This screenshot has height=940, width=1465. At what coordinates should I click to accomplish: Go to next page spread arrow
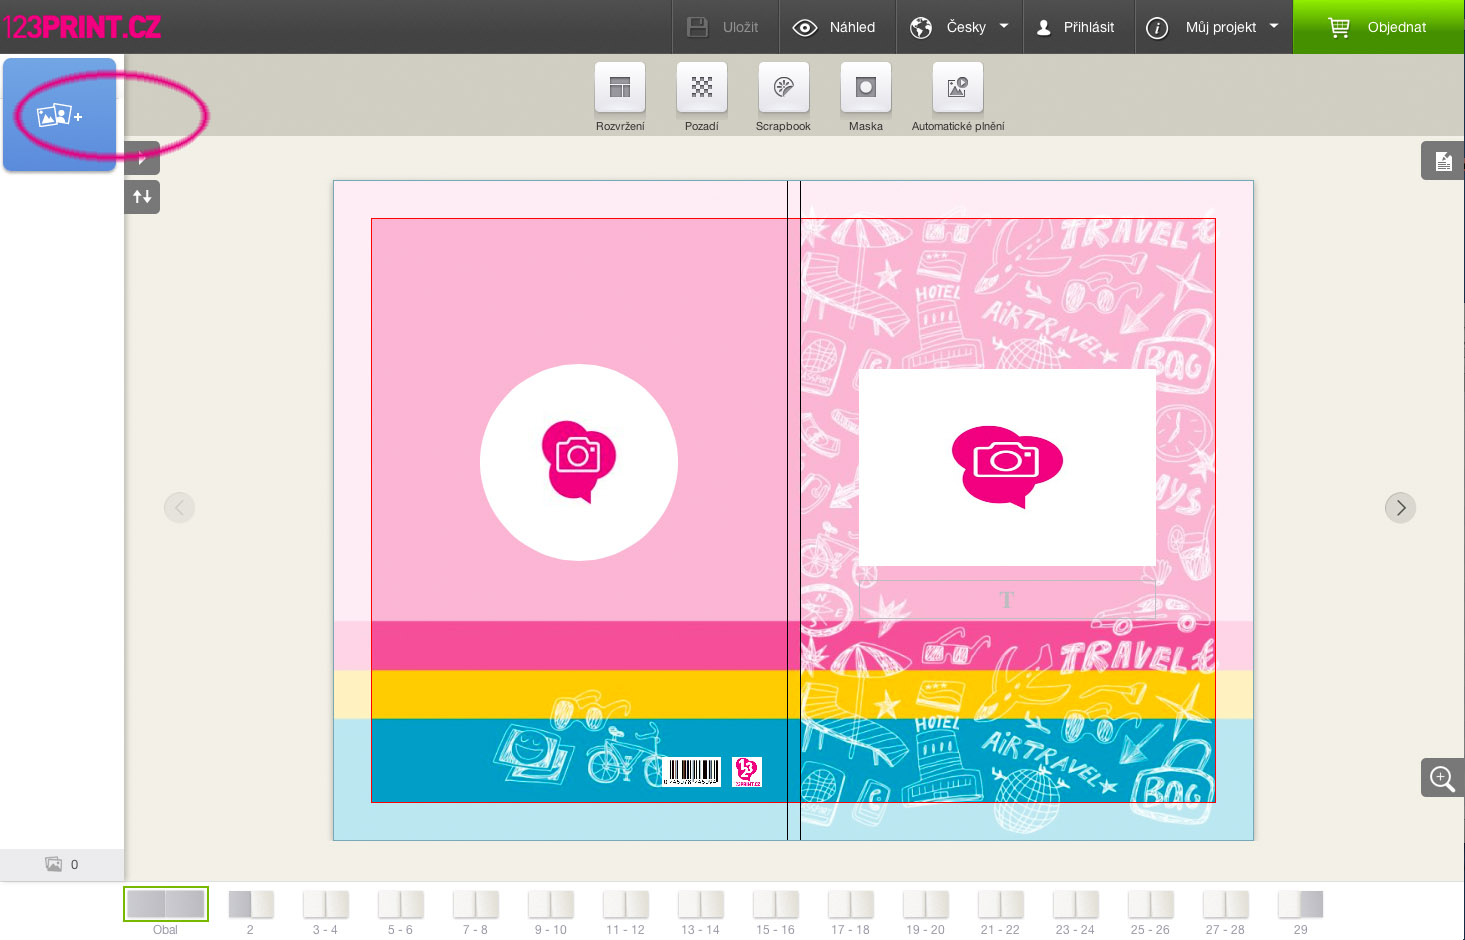(1400, 508)
